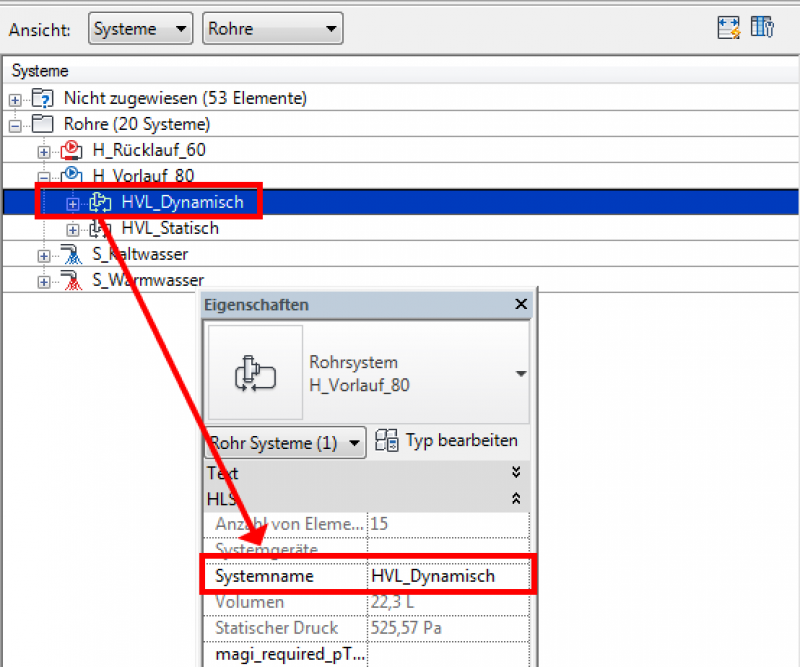Viewport: 800px width, 667px height.
Task: Expand the Text properties section
Action: click(x=516, y=472)
